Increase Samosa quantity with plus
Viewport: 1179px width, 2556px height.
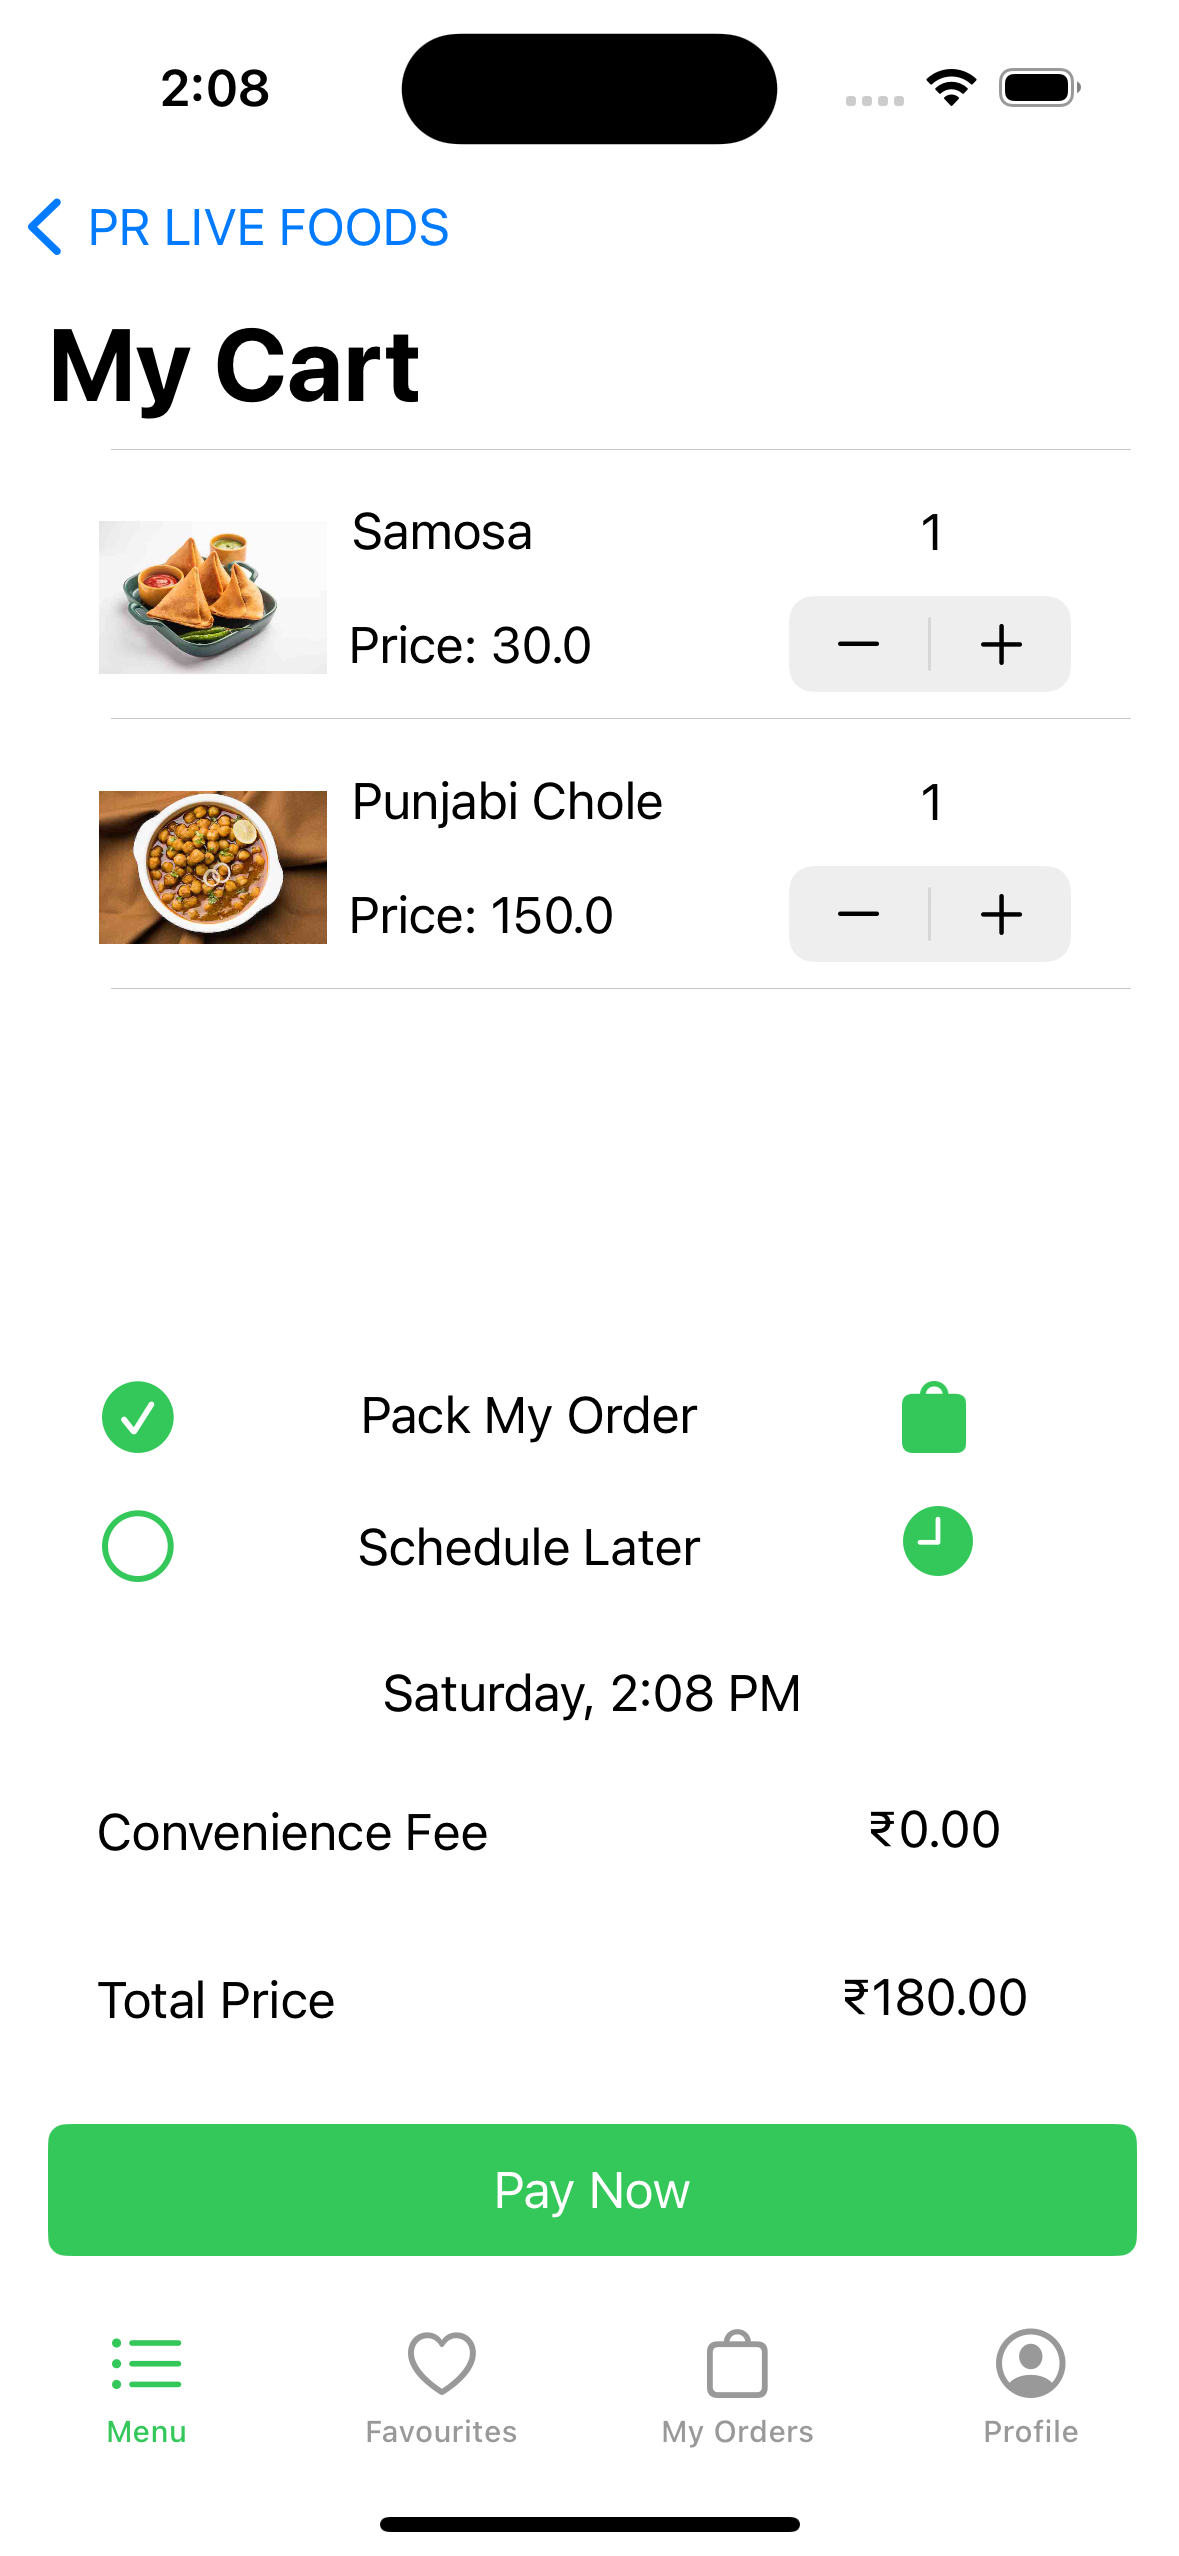[1001, 644]
